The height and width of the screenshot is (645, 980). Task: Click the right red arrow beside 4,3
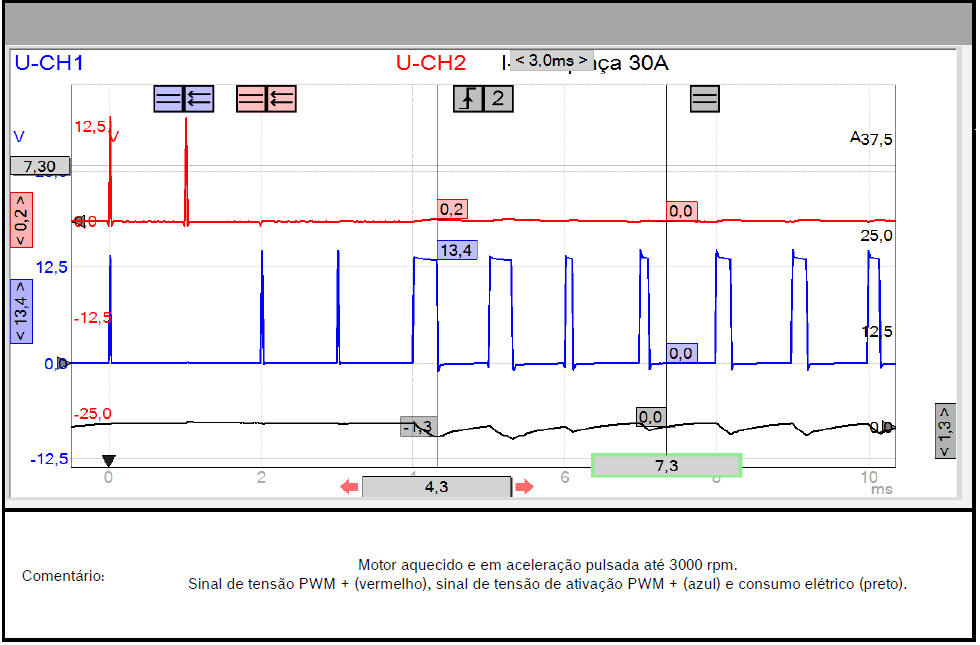tap(524, 487)
